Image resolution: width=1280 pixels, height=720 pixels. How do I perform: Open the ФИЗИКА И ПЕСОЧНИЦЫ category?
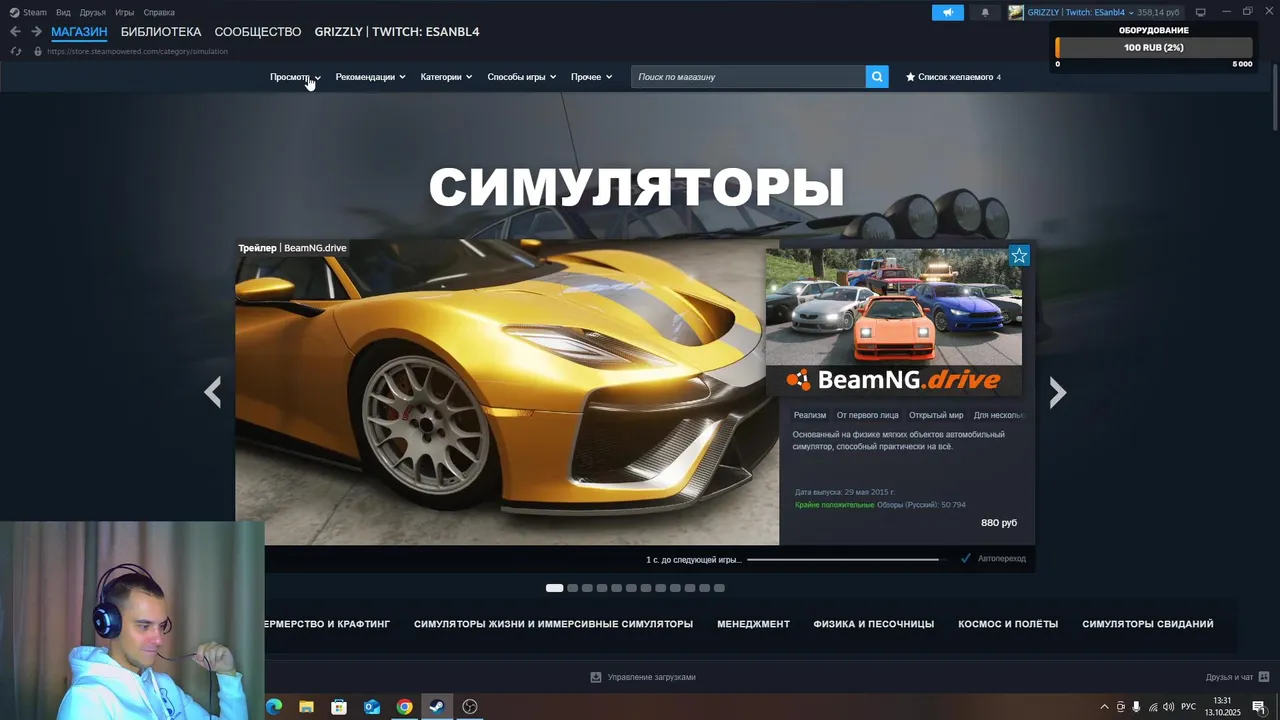[x=874, y=624]
